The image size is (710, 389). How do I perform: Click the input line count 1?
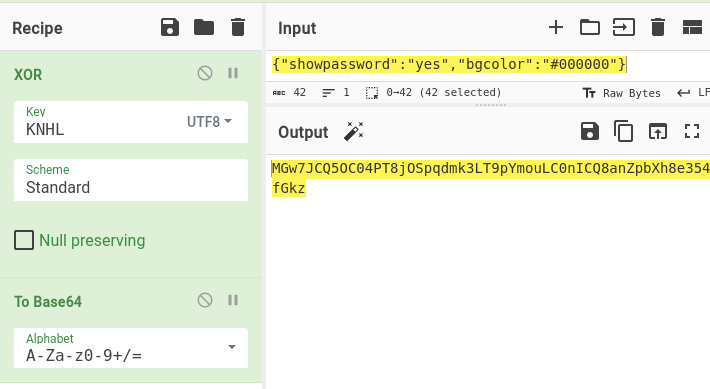pyautogui.click(x=336, y=92)
